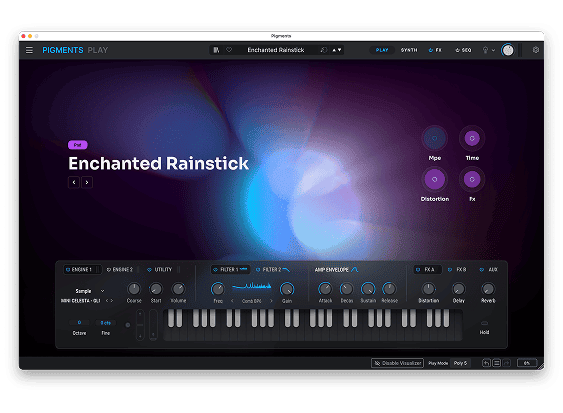Expand the lightbulb dropdown chevron

(493, 50)
